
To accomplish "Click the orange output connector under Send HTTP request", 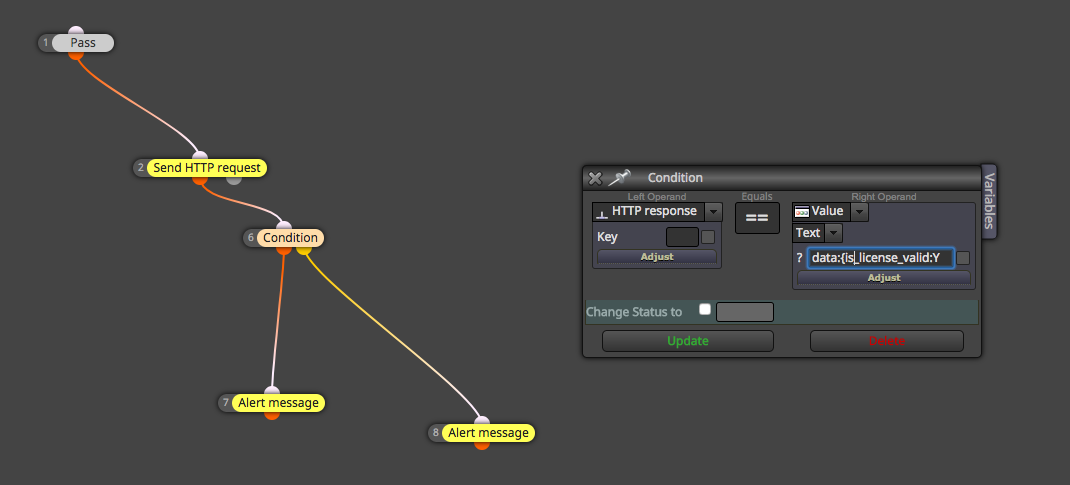I will click(199, 179).
